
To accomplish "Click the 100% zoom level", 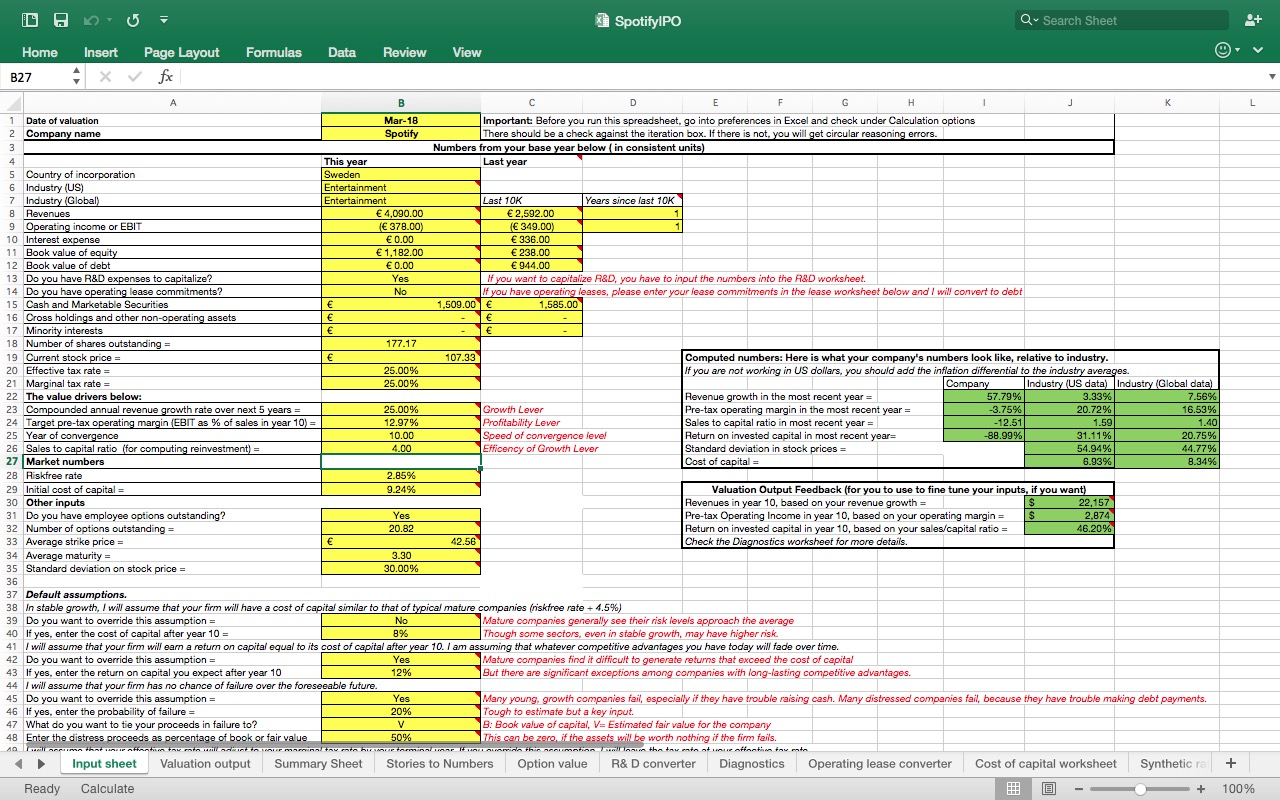I will click(1238, 788).
